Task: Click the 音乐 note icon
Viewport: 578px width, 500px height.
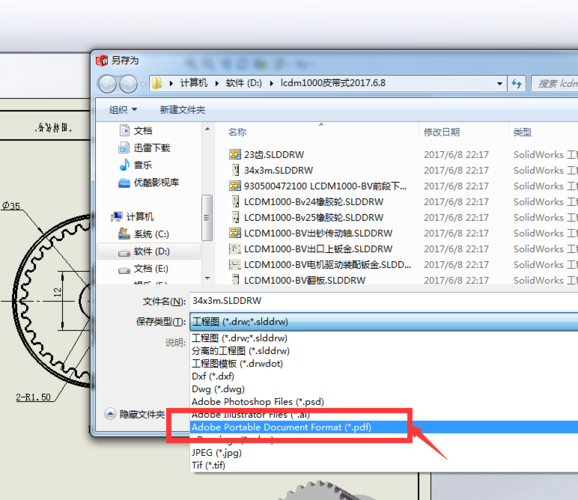Action: click(x=125, y=164)
